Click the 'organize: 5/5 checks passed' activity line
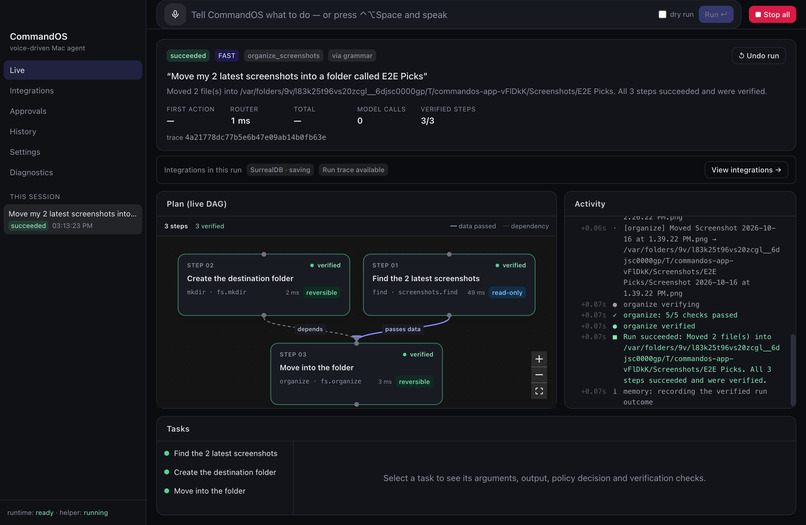Viewport: 806px width, 525px height. click(680, 315)
